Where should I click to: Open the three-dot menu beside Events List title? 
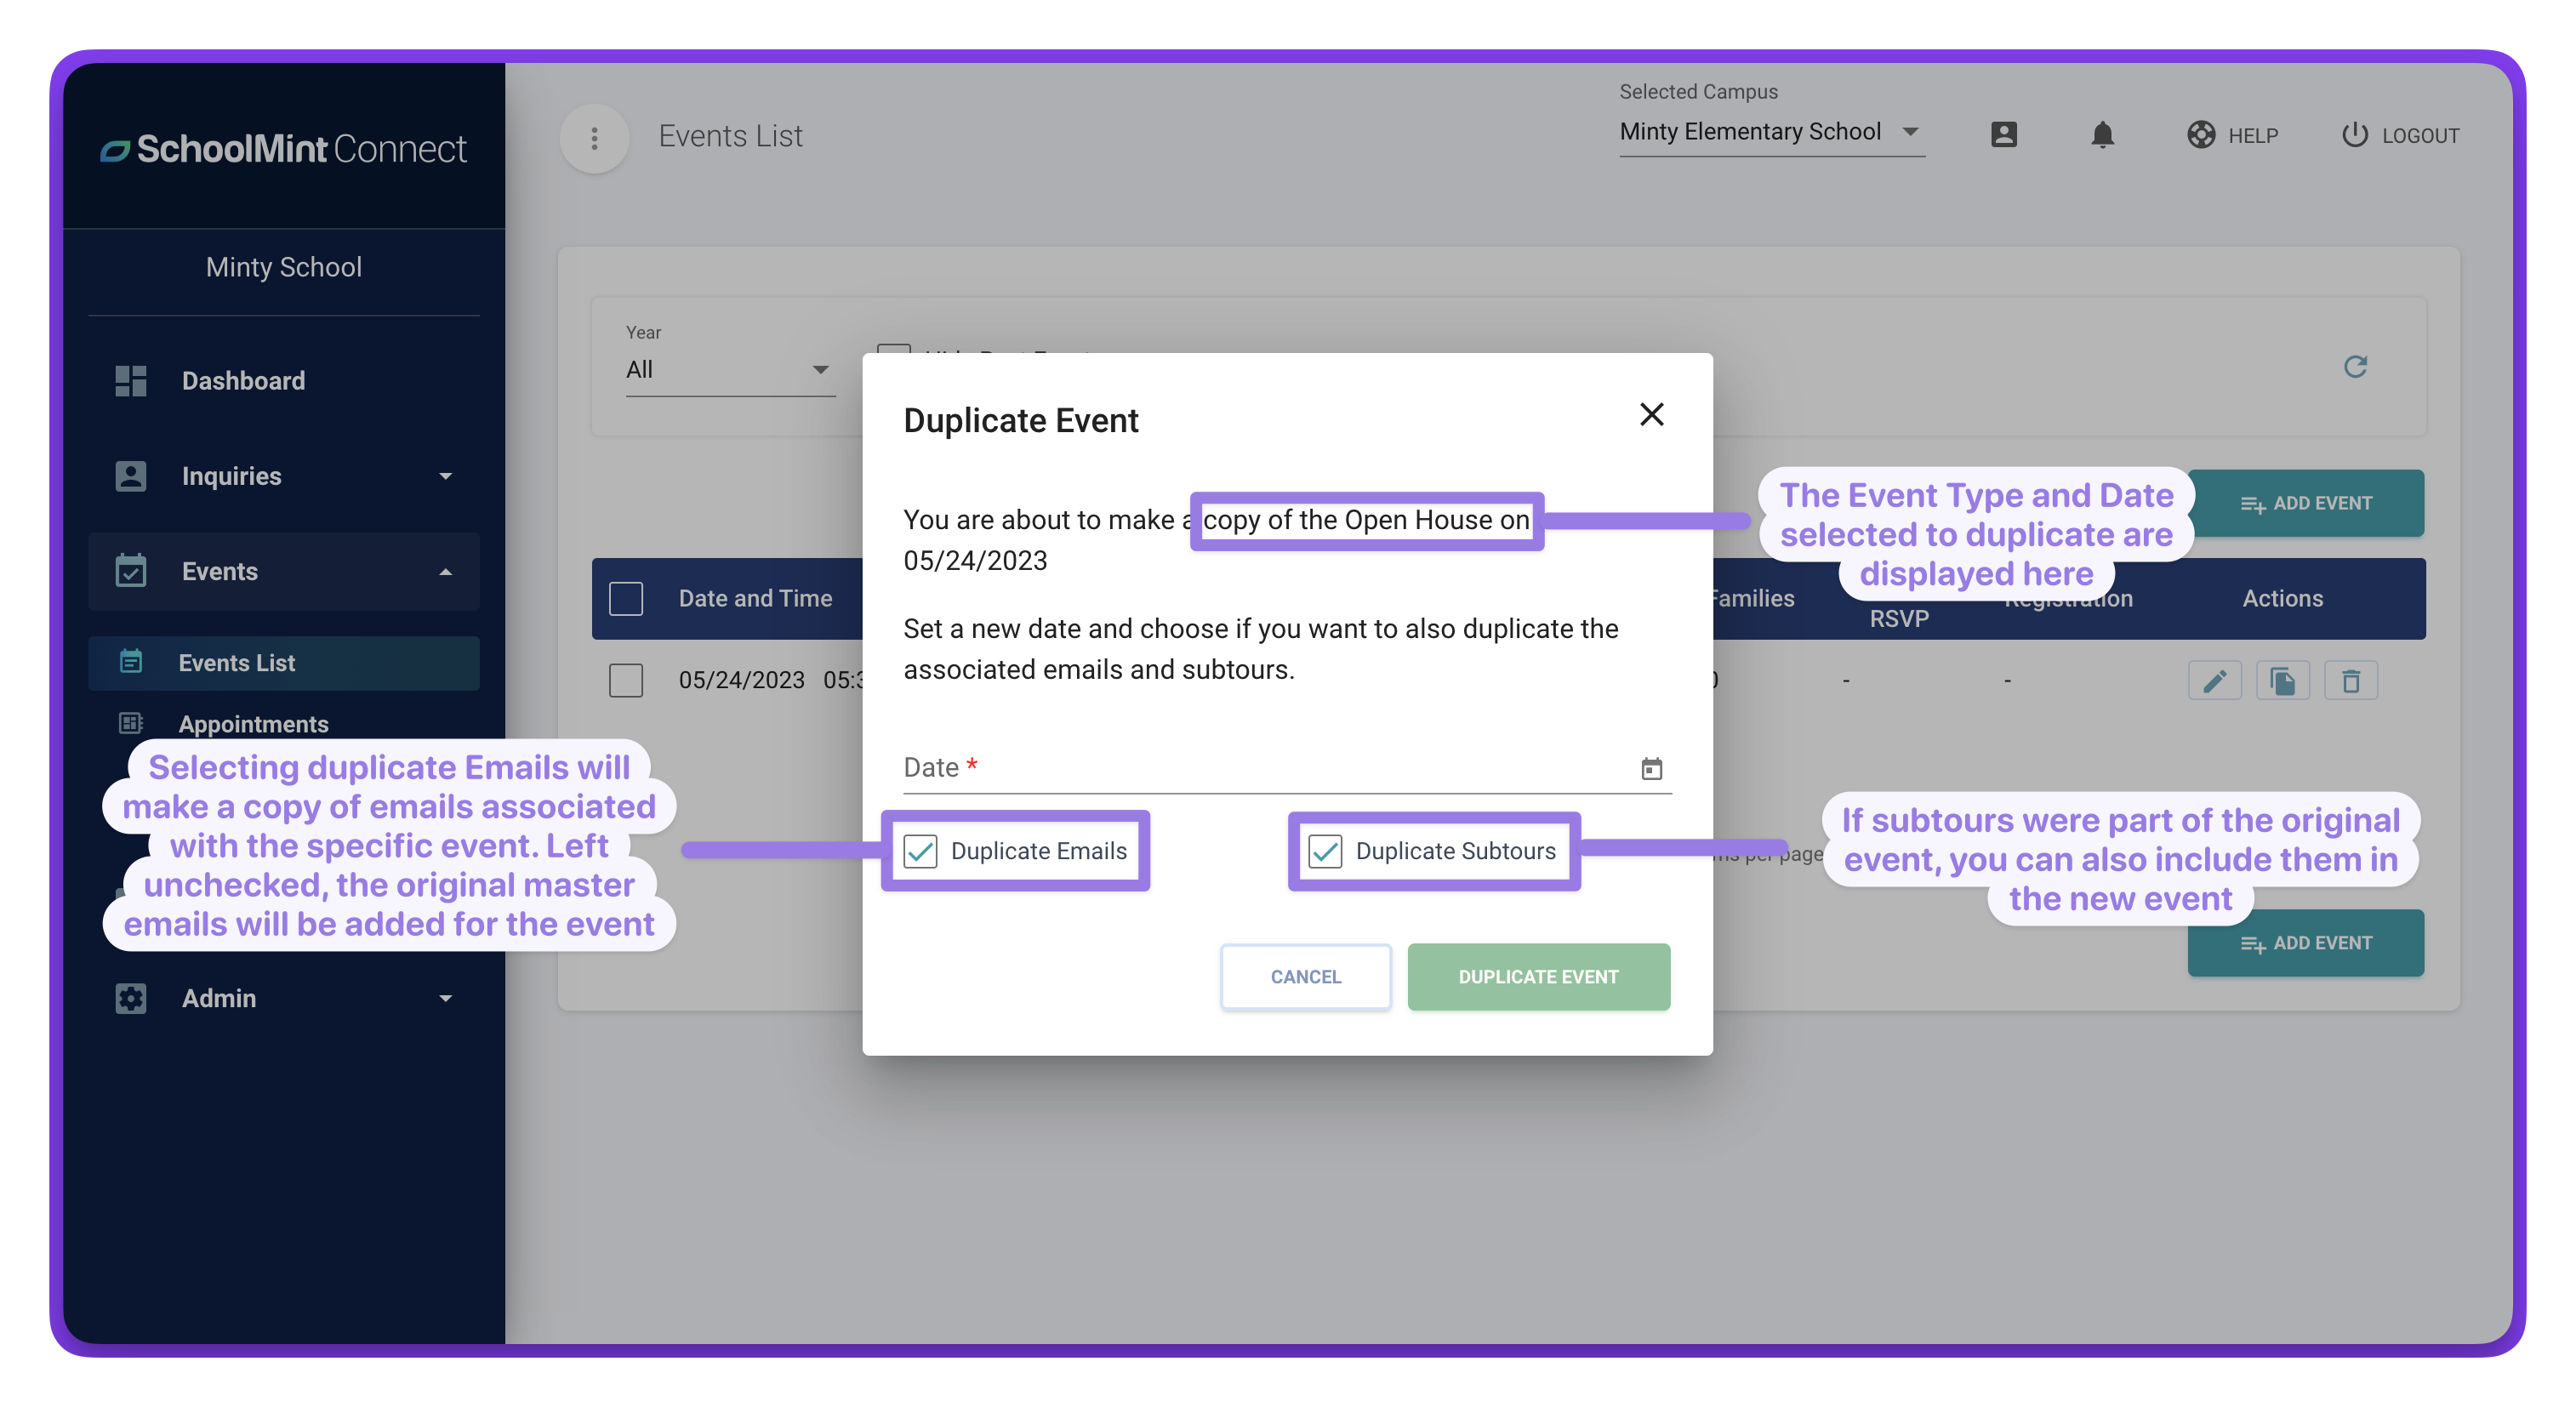point(594,138)
